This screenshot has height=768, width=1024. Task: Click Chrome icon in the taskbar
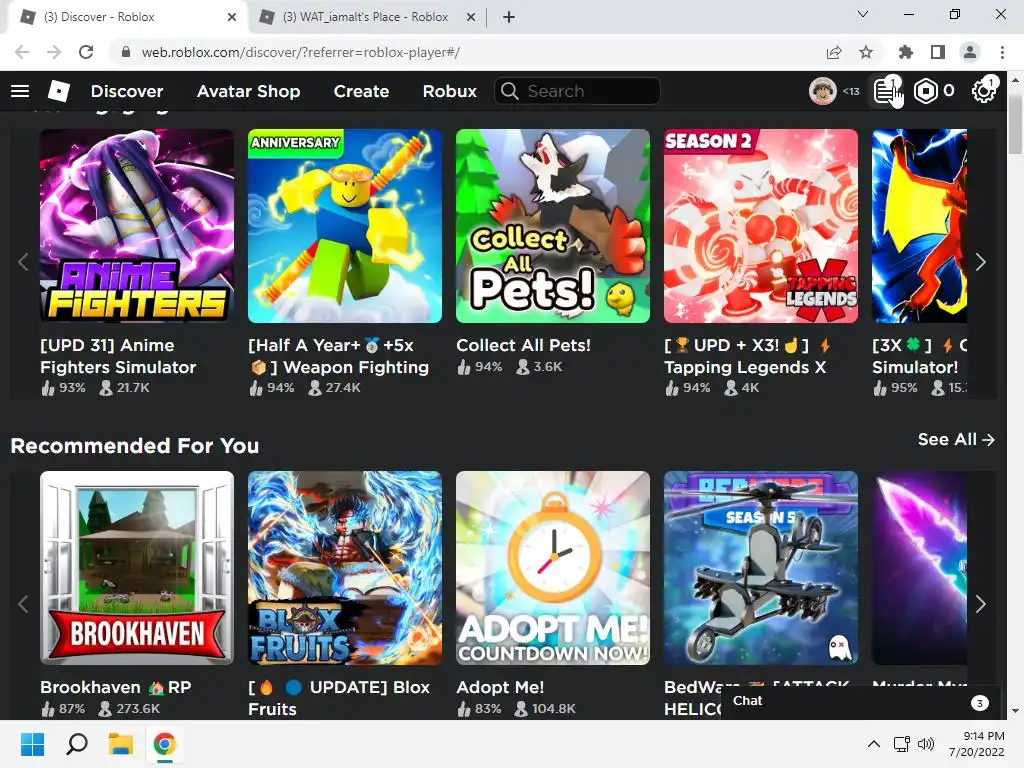click(165, 744)
